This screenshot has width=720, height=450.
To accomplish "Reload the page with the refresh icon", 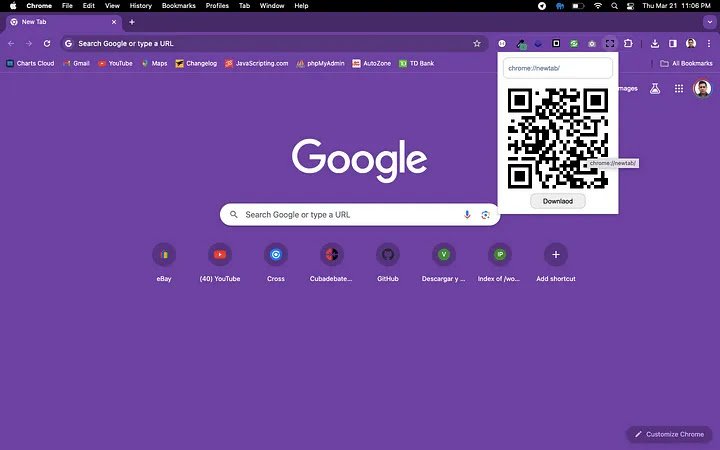I will pyautogui.click(x=47, y=44).
